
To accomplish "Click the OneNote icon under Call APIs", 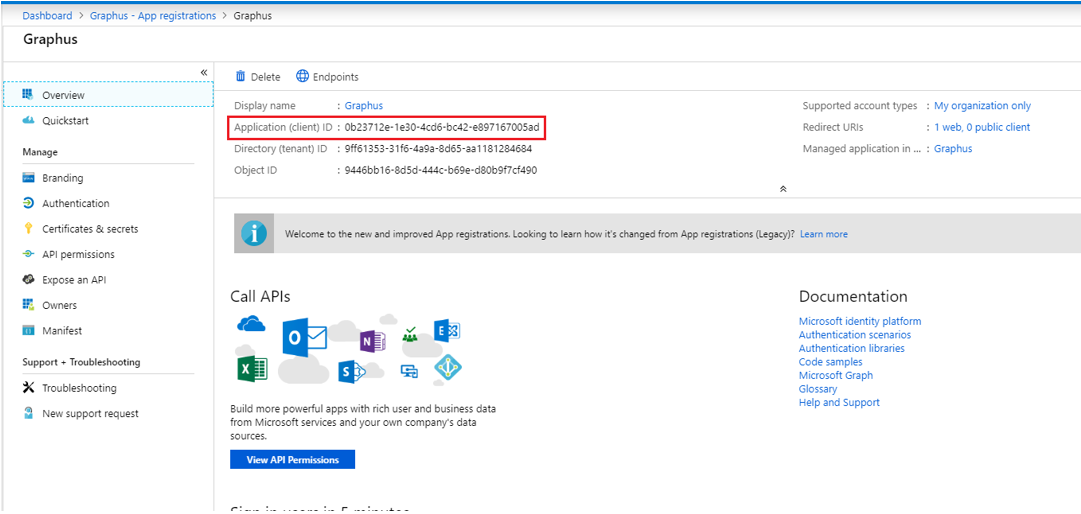I will coord(372,341).
